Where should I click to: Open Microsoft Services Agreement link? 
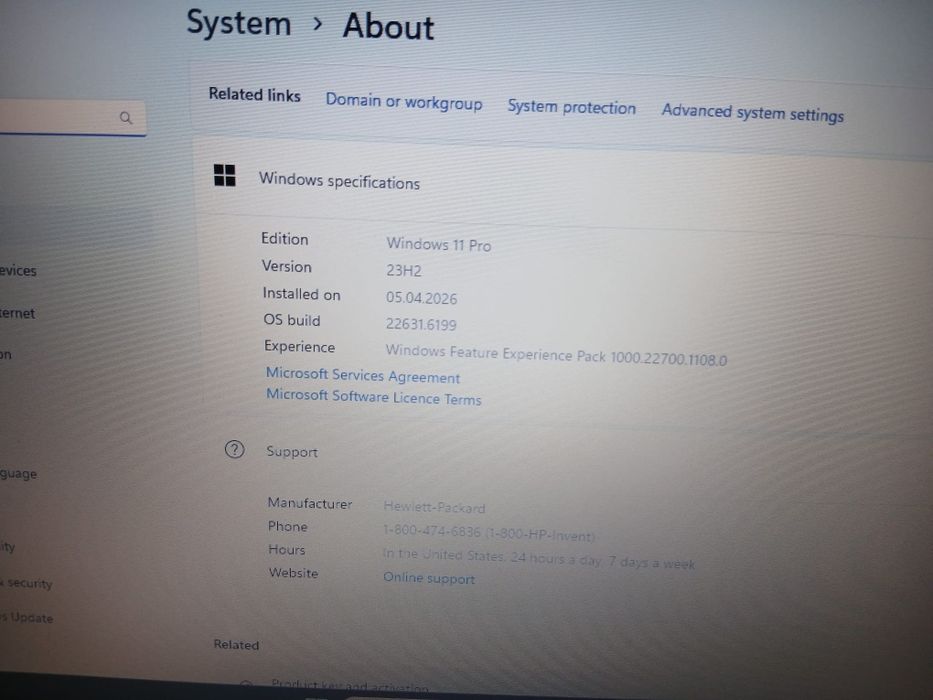click(x=362, y=375)
